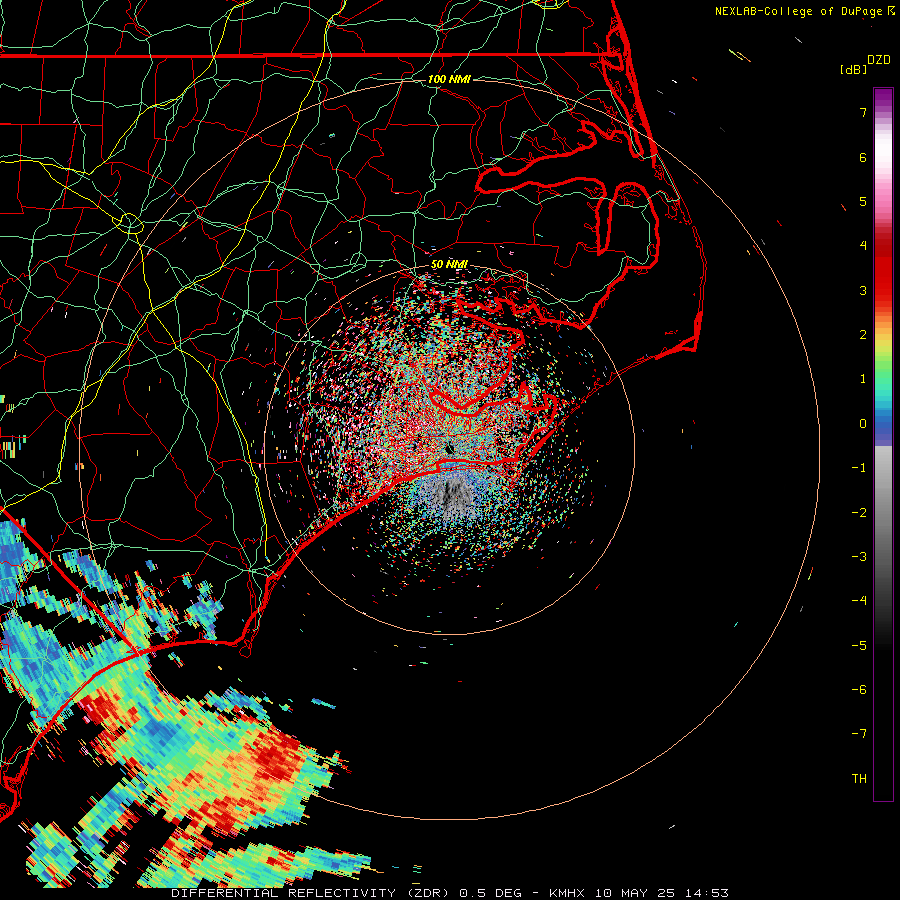
Task: Click the 10 MAY 25 date stamp
Action: point(634,893)
